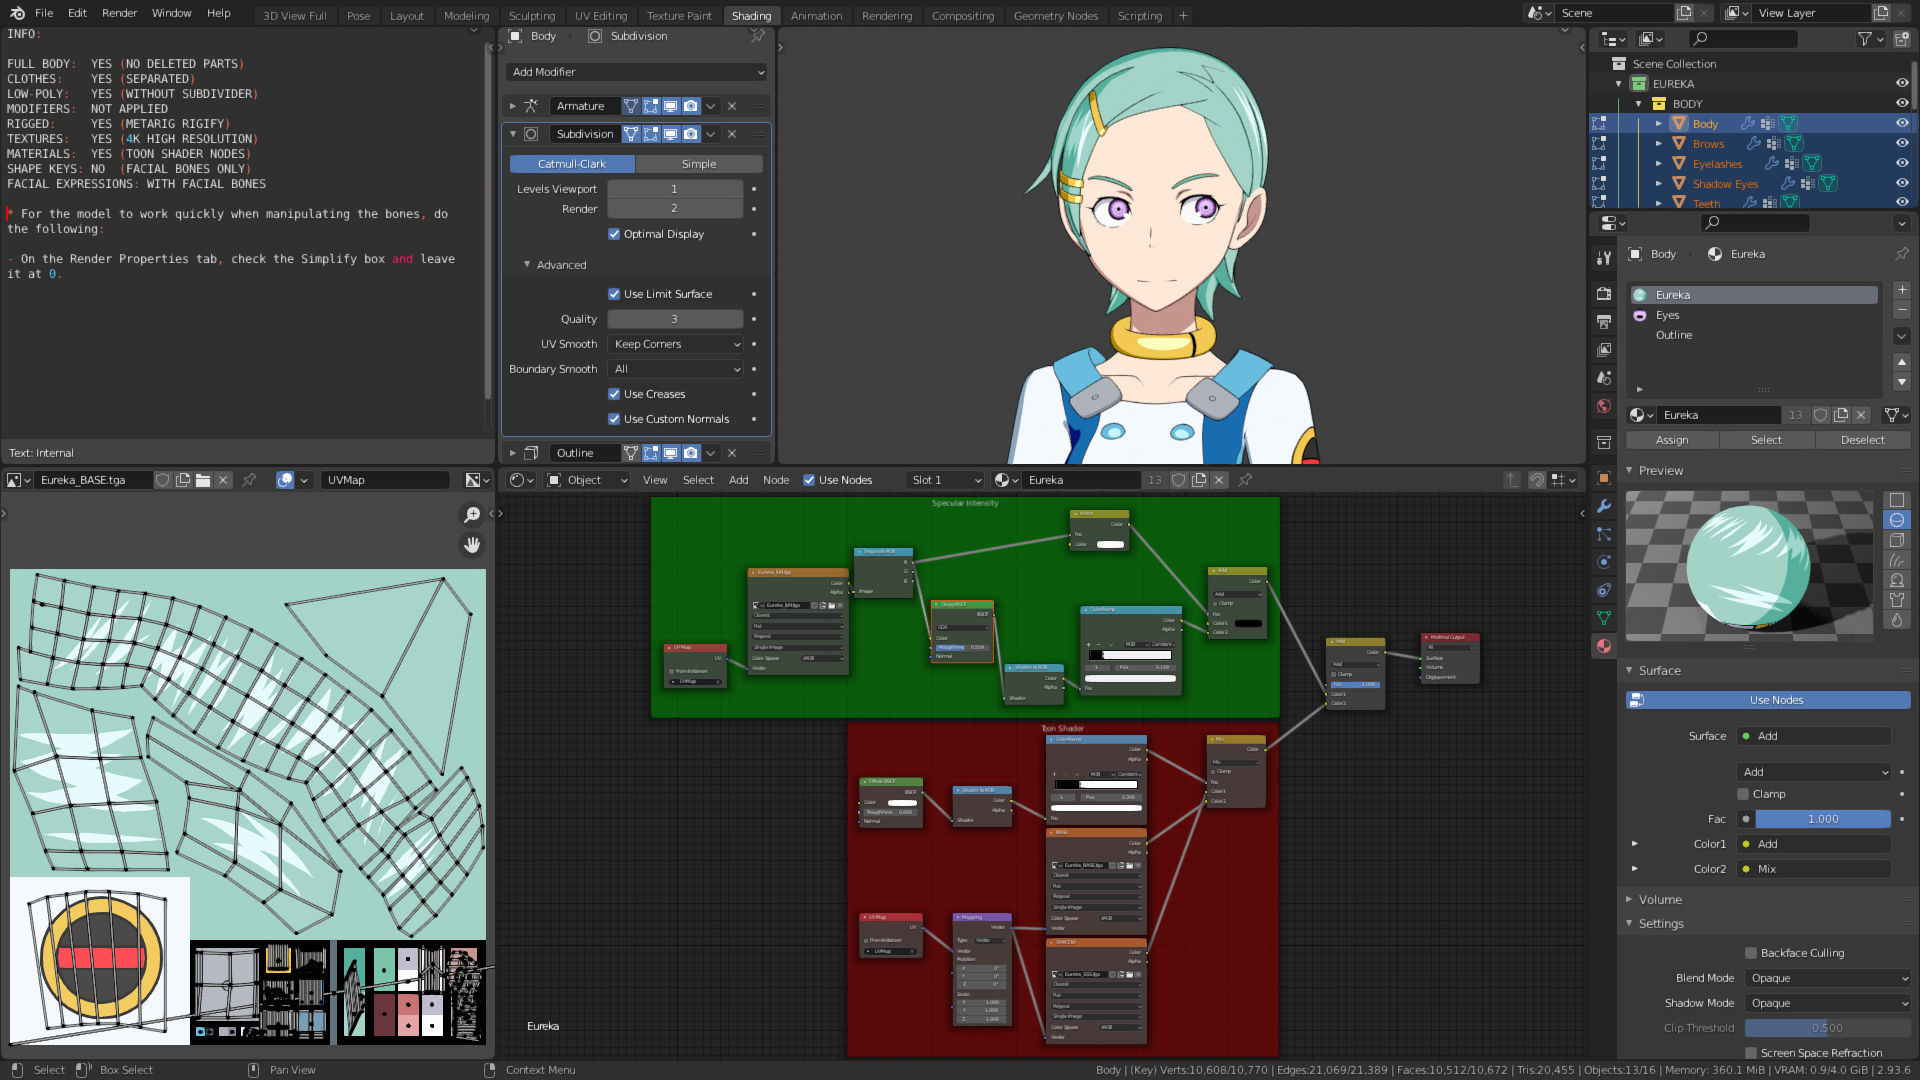
Task: Open UV Smooth Keep Corners dropdown
Action: [676, 344]
